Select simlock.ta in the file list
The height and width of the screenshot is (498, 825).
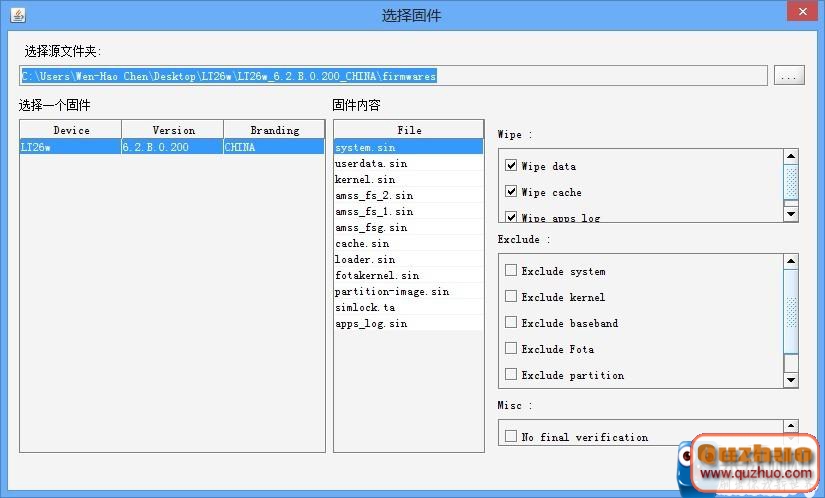(x=409, y=307)
